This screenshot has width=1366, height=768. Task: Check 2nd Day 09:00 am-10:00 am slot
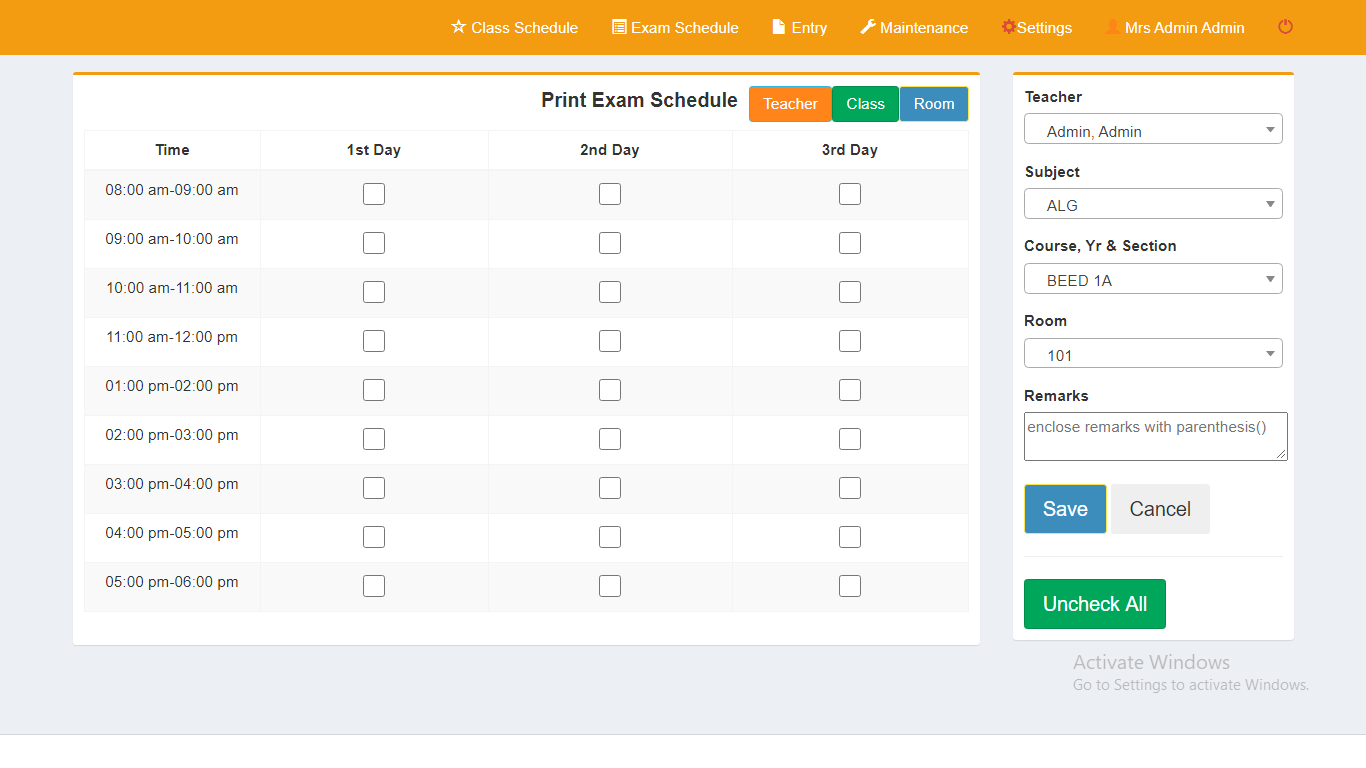coord(610,243)
